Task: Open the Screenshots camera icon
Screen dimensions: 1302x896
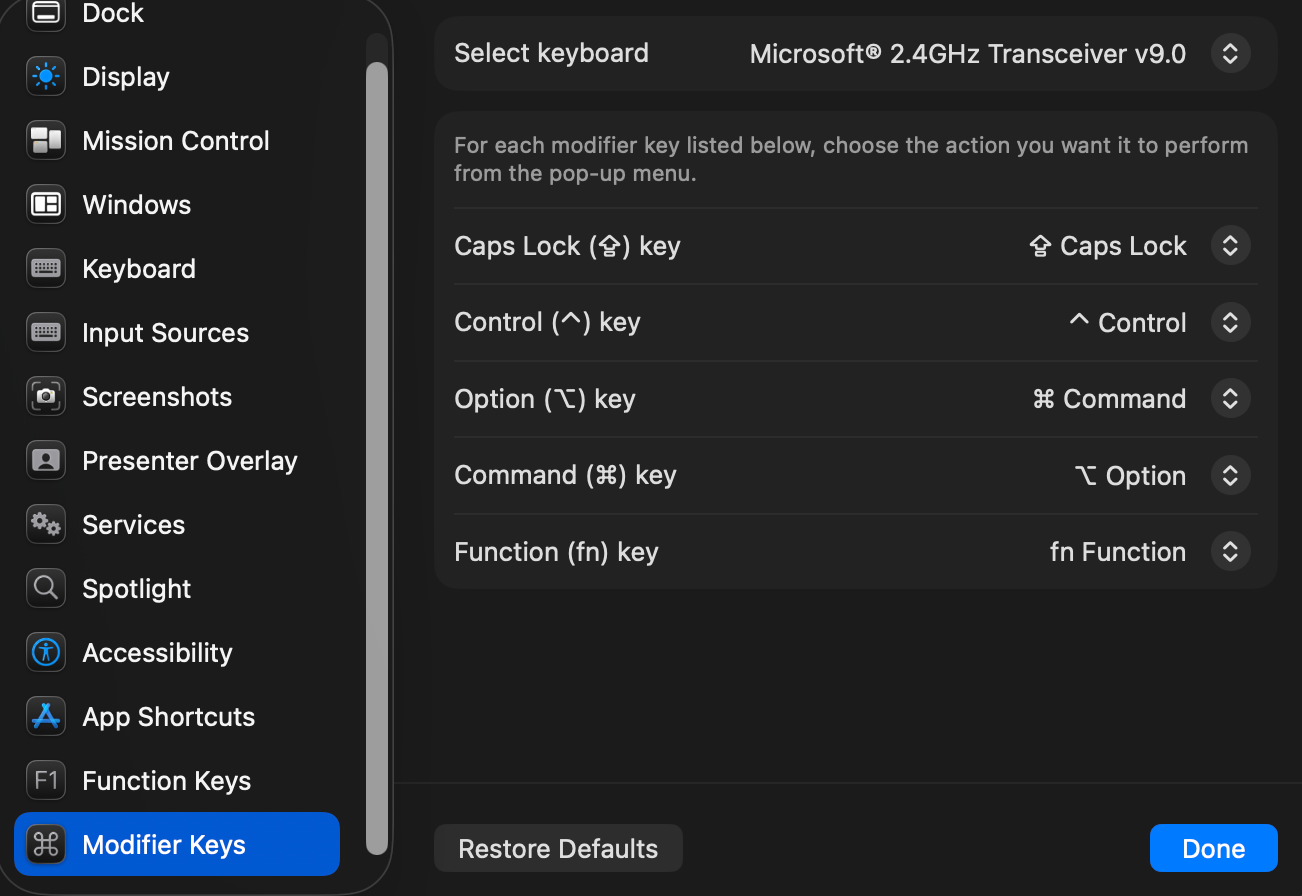Action: 46,397
